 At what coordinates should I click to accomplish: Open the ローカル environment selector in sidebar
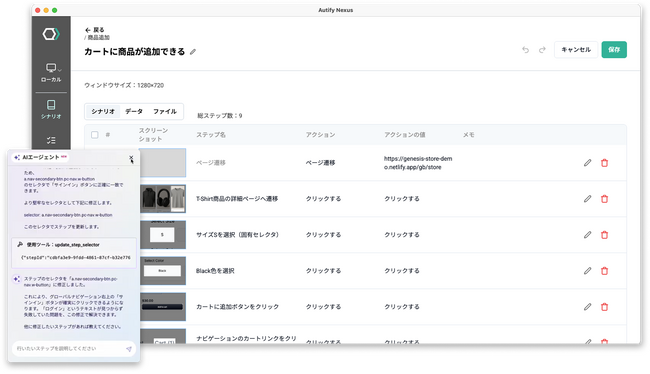click(x=51, y=73)
